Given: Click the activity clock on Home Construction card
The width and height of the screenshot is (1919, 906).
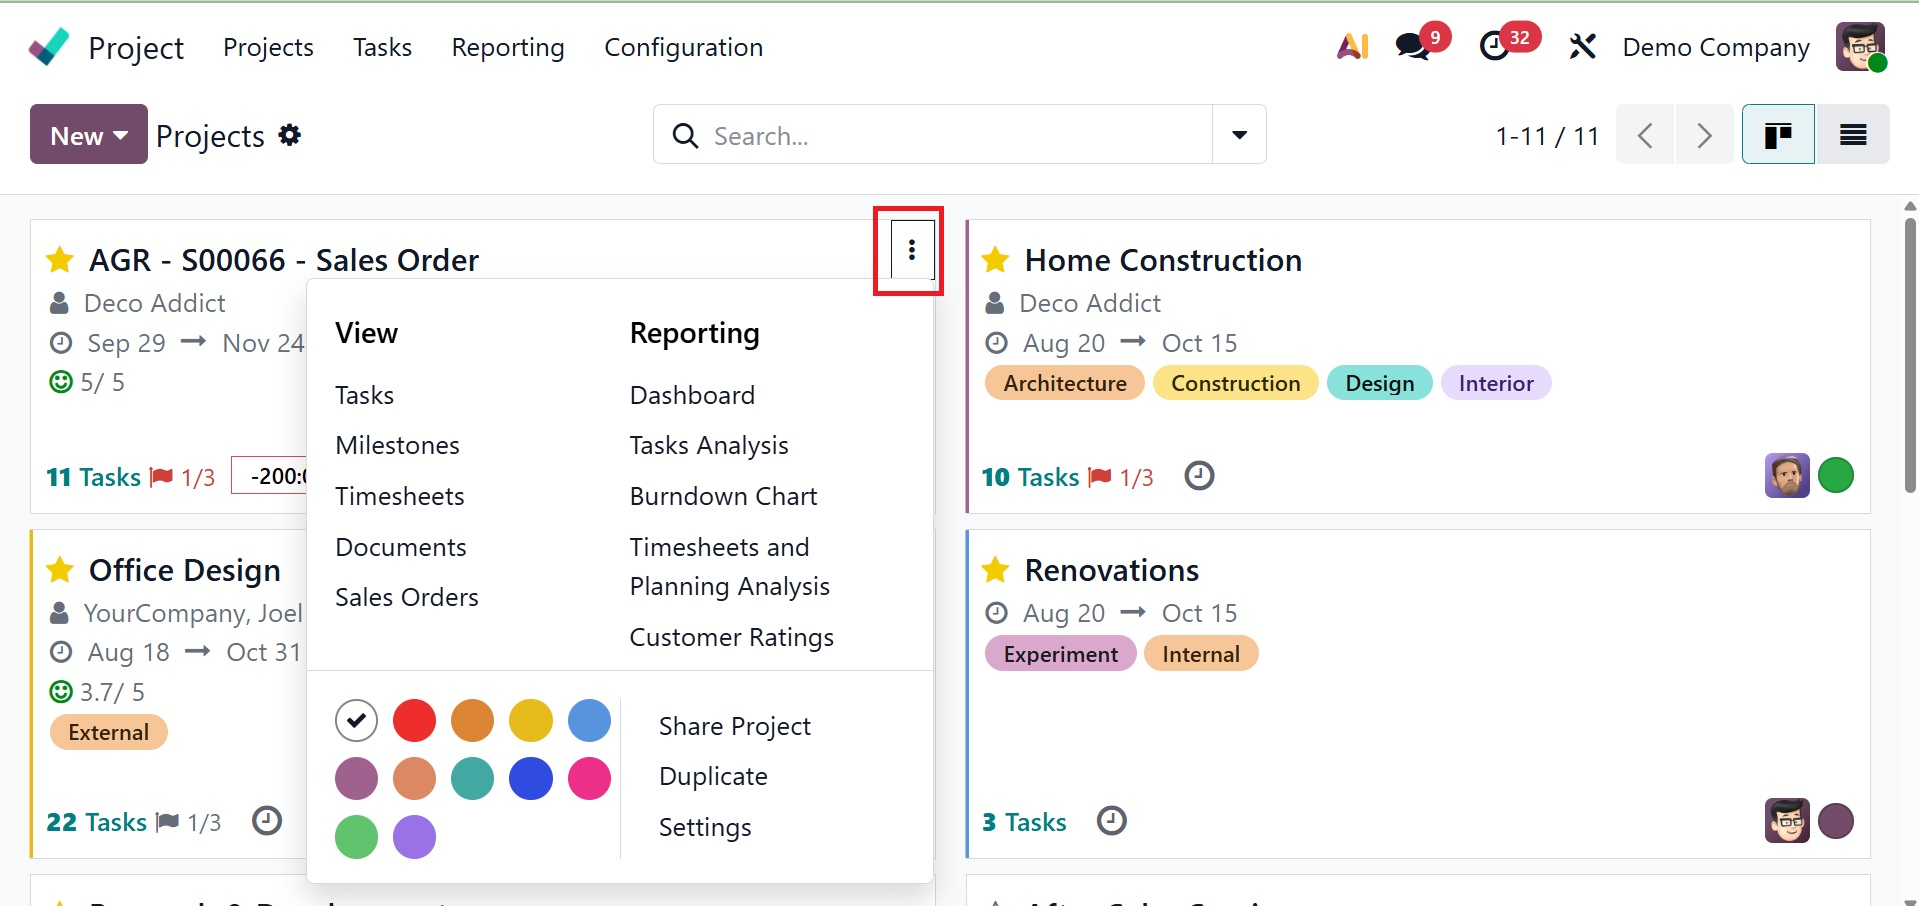Looking at the screenshot, I should click(x=1199, y=476).
